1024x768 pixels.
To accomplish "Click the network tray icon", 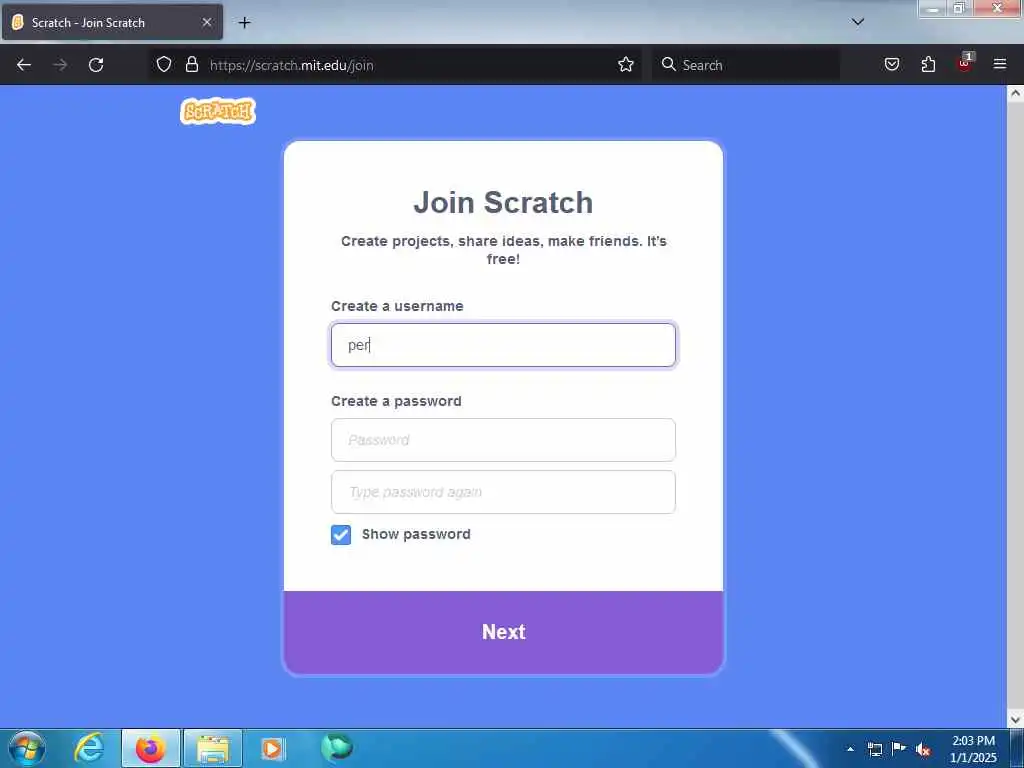I will click(874, 749).
